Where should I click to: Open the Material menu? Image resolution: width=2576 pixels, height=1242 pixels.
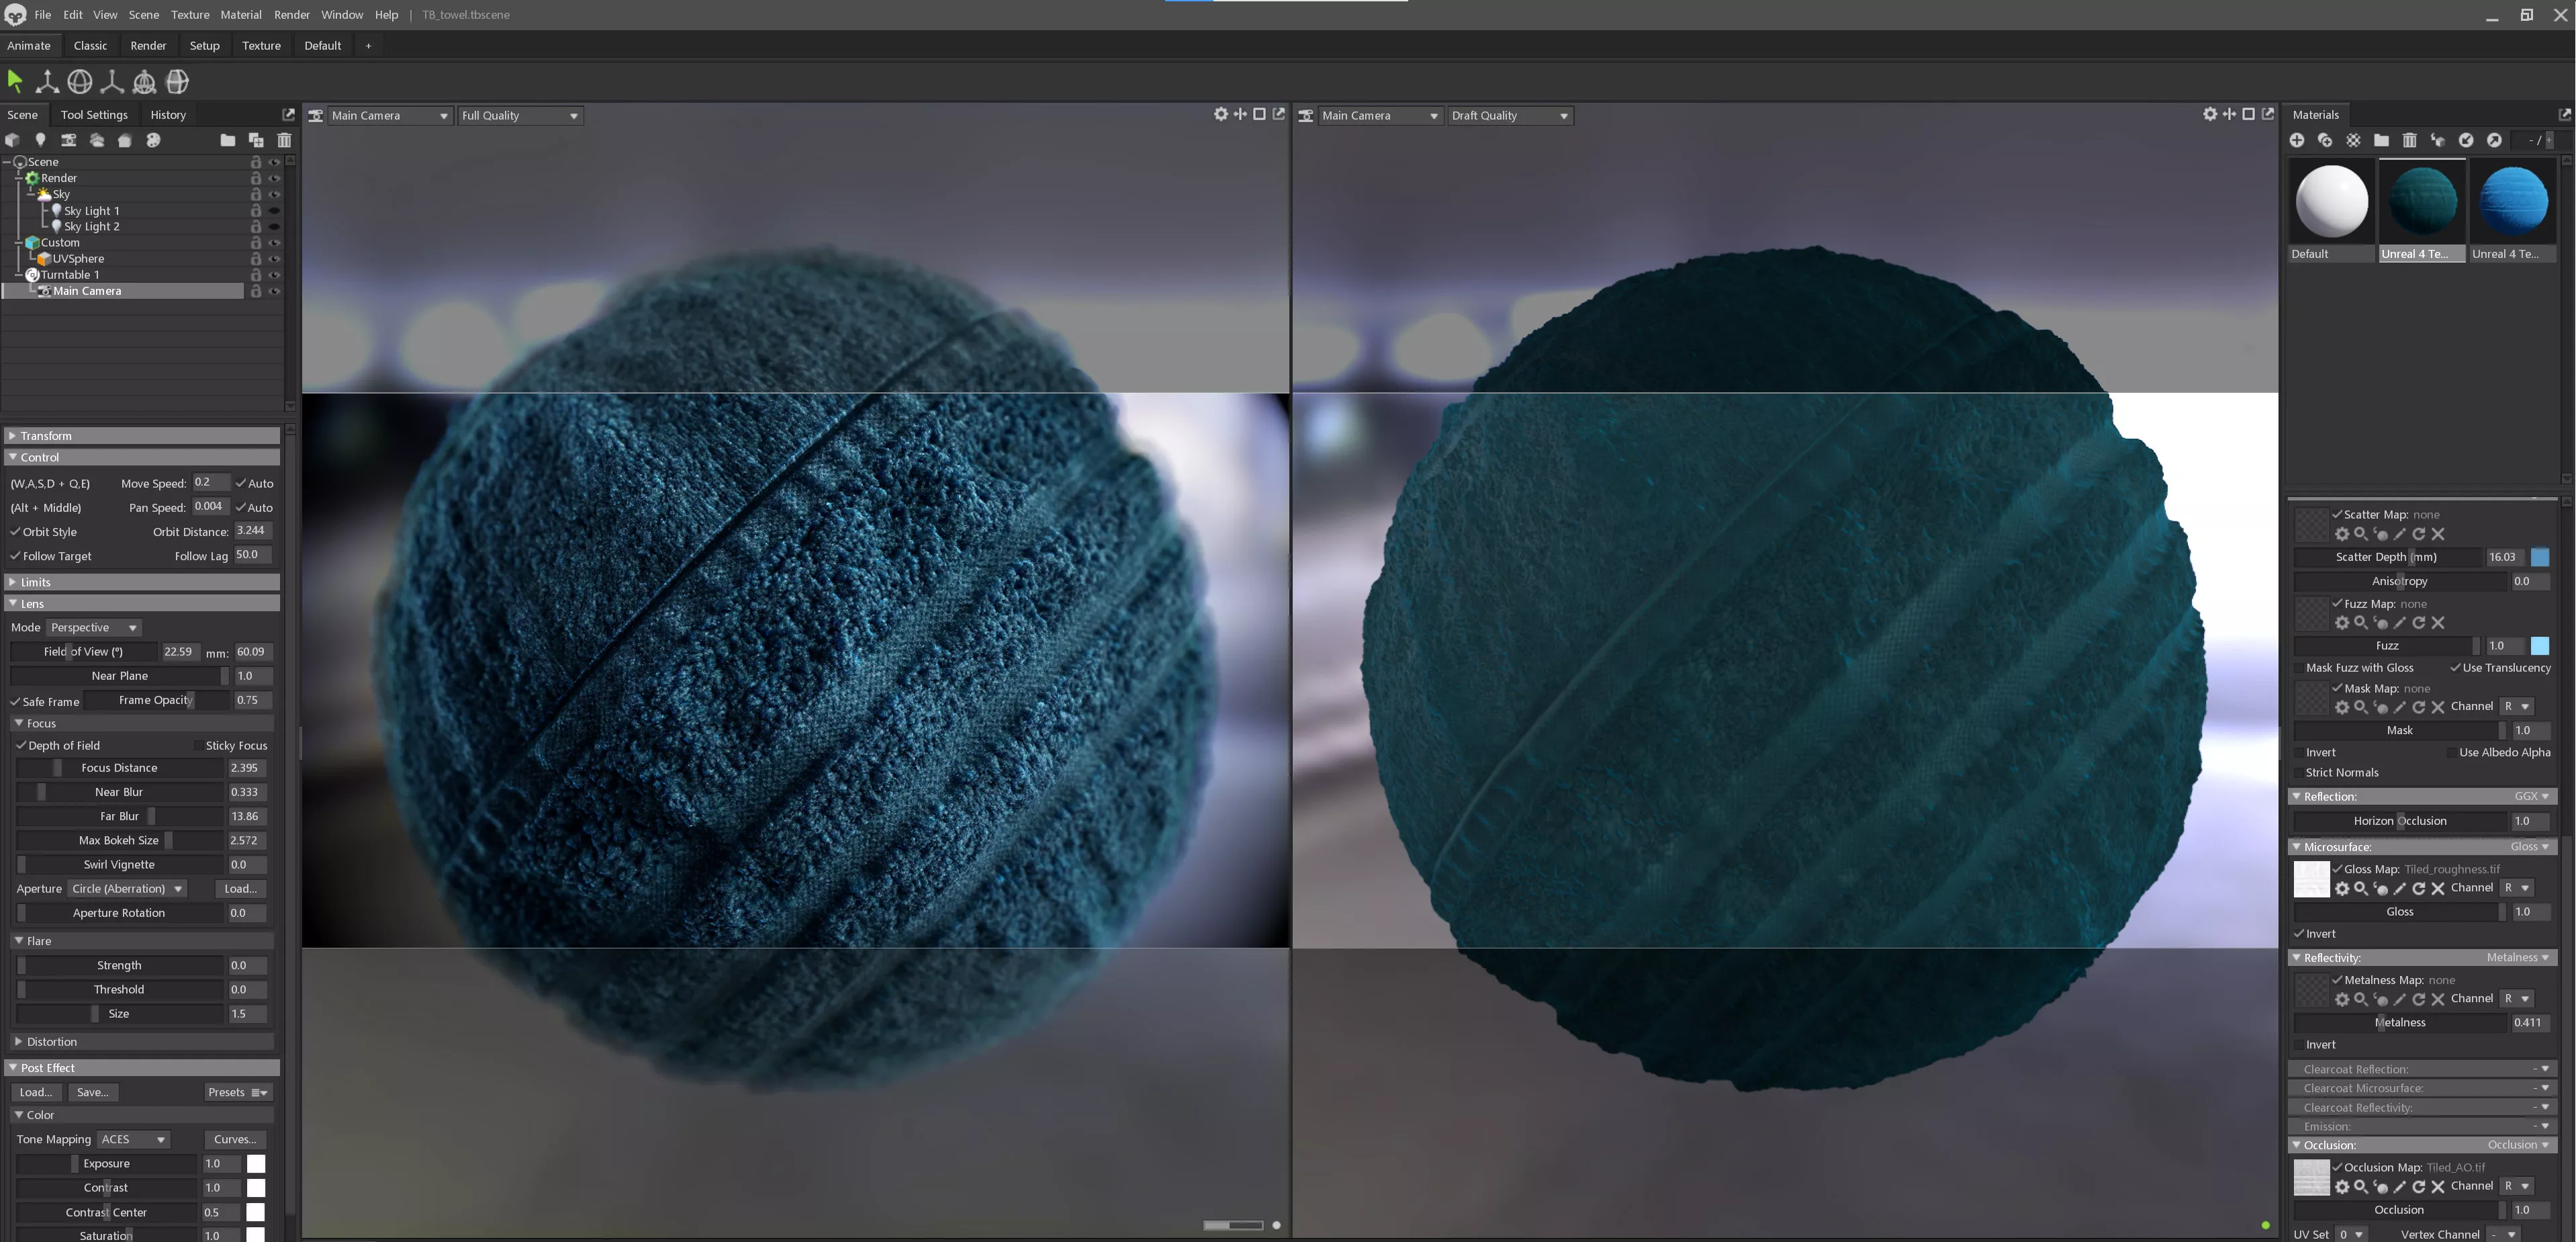coord(241,15)
